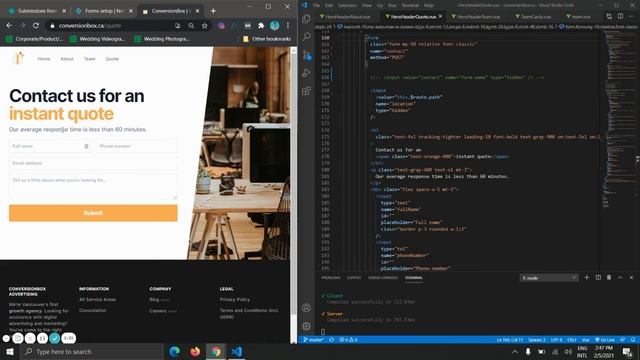Click the Vue language mode selector

586,340
